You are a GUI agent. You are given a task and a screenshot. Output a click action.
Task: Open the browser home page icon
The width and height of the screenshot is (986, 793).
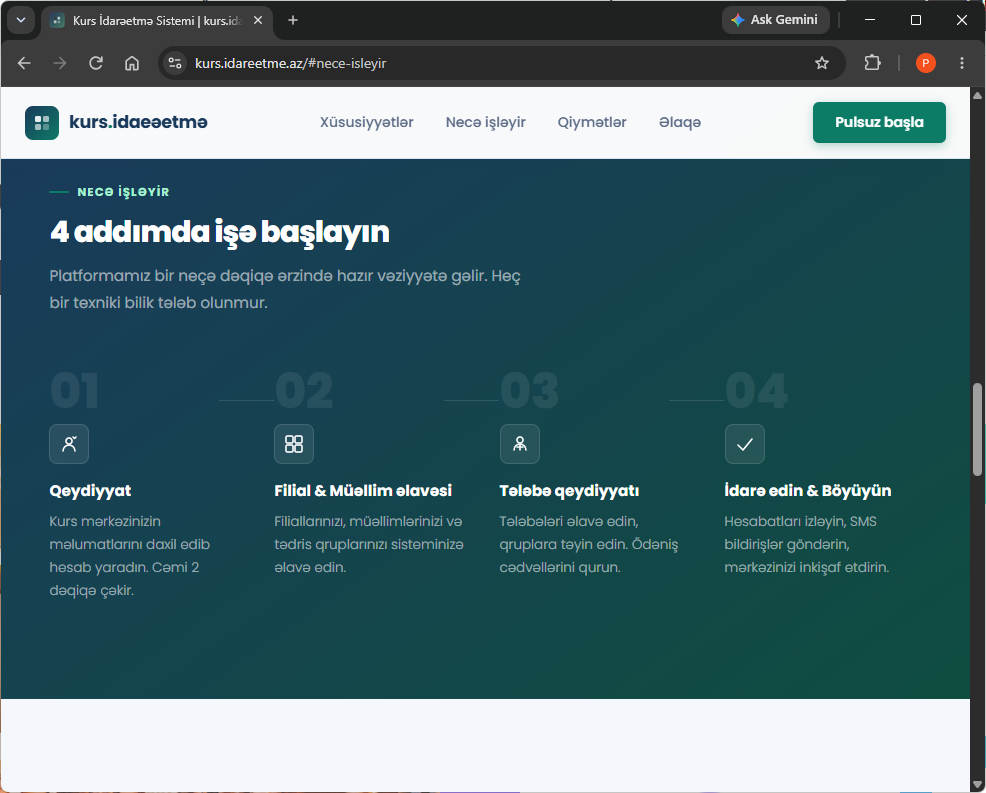coord(131,63)
